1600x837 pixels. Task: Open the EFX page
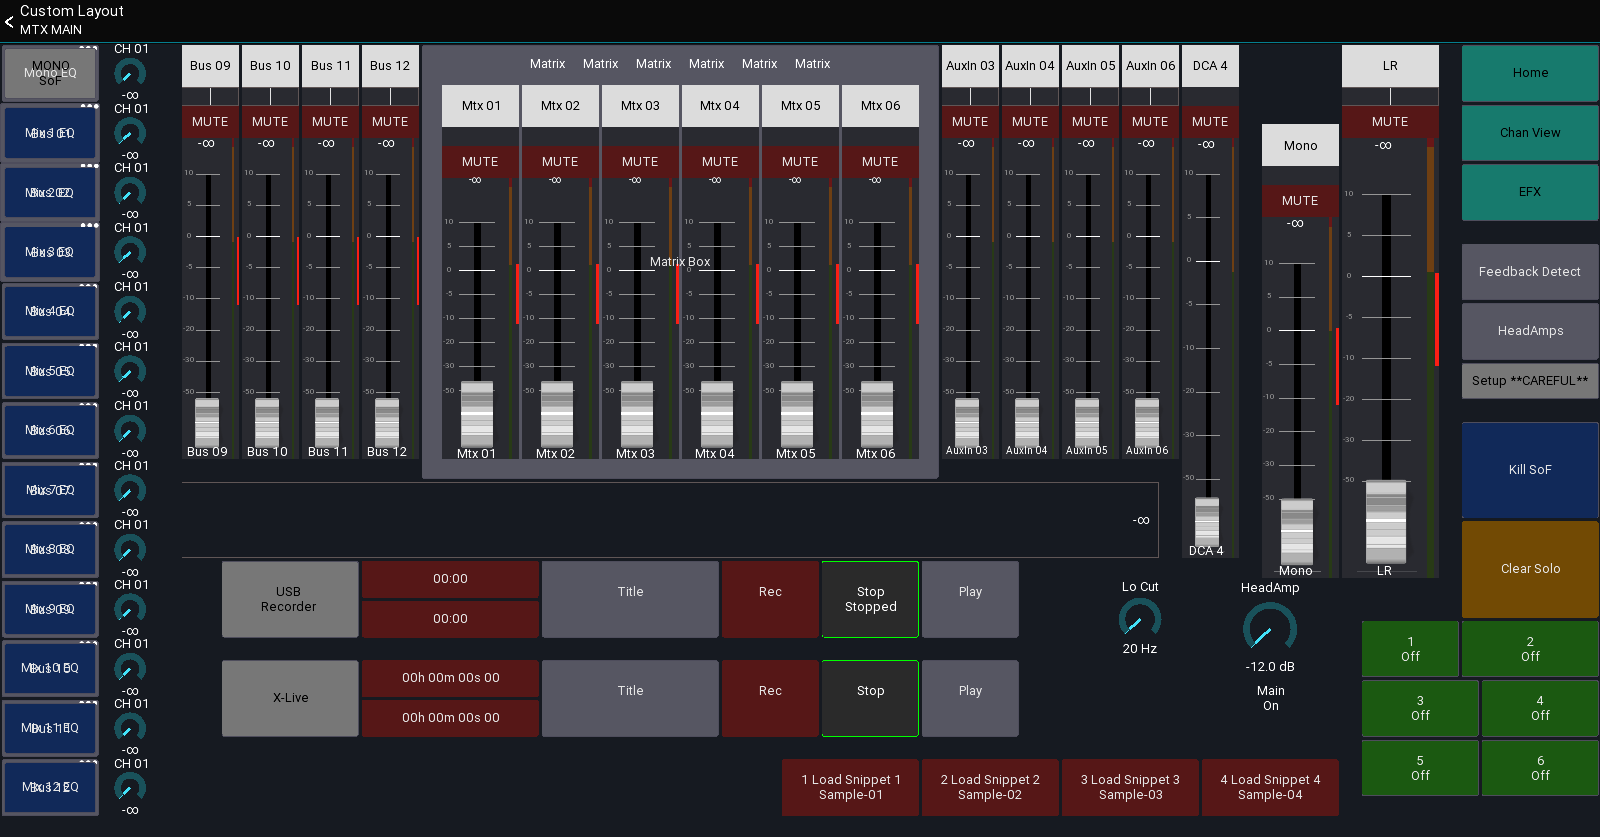[x=1529, y=192]
